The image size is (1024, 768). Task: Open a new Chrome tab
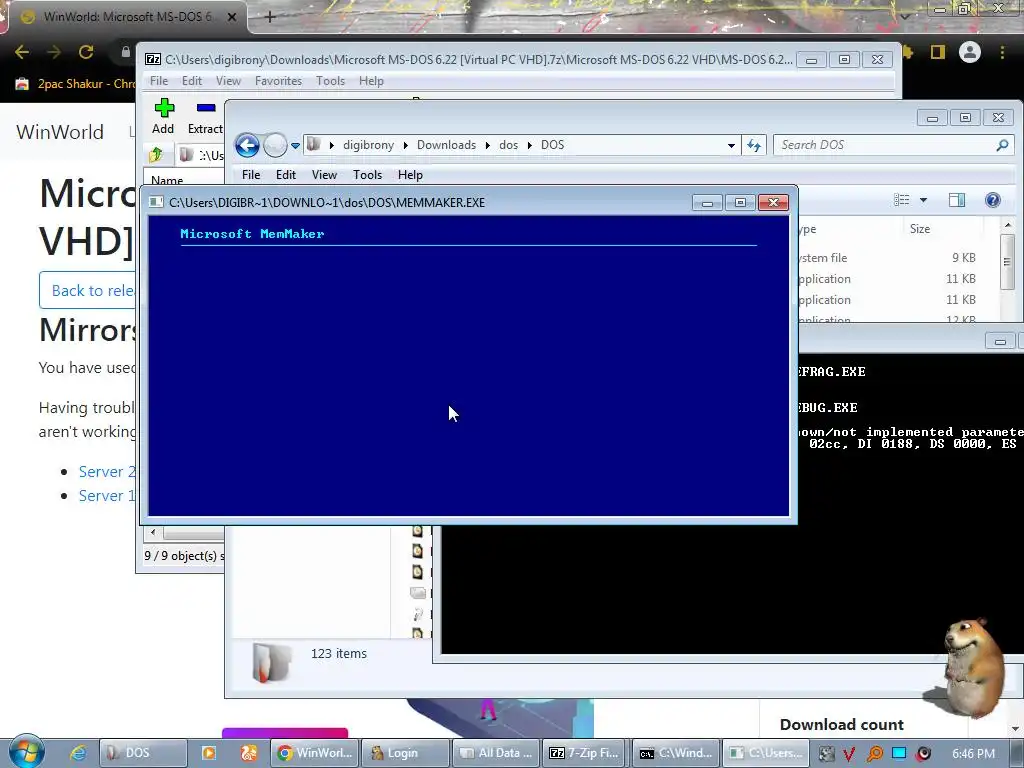tap(270, 17)
